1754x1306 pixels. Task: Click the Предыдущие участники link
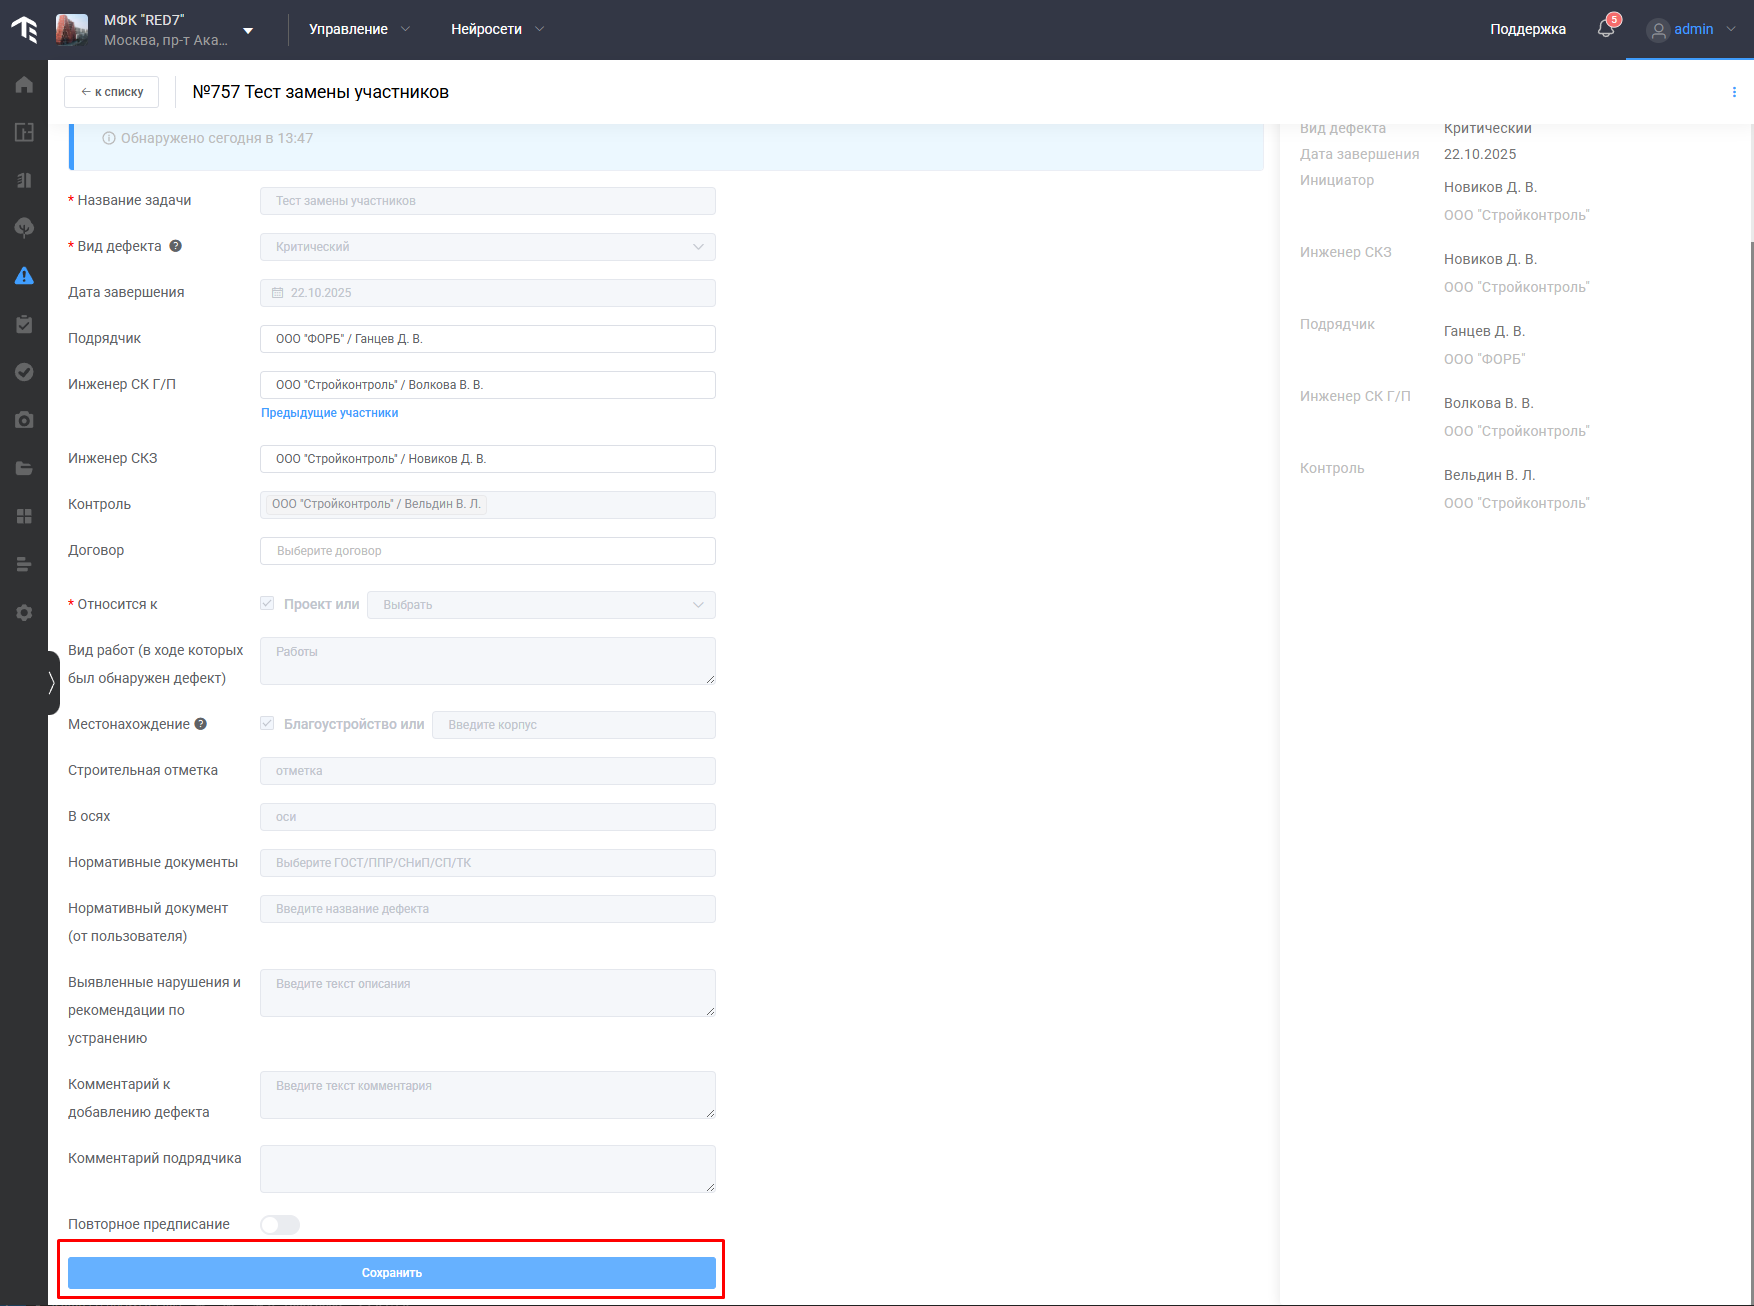coord(329,413)
